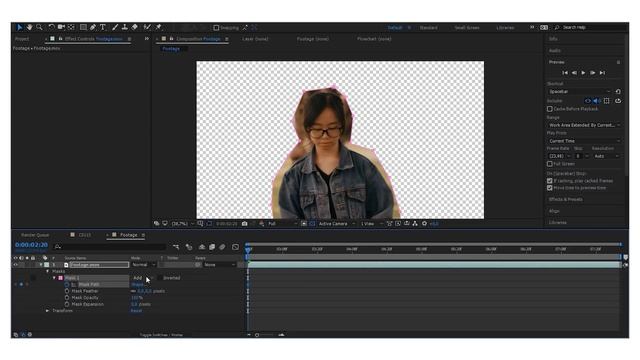The width and height of the screenshot is (640, 360).
Task: Hide the footage layer with eye toggle
Action: (16, 265)
